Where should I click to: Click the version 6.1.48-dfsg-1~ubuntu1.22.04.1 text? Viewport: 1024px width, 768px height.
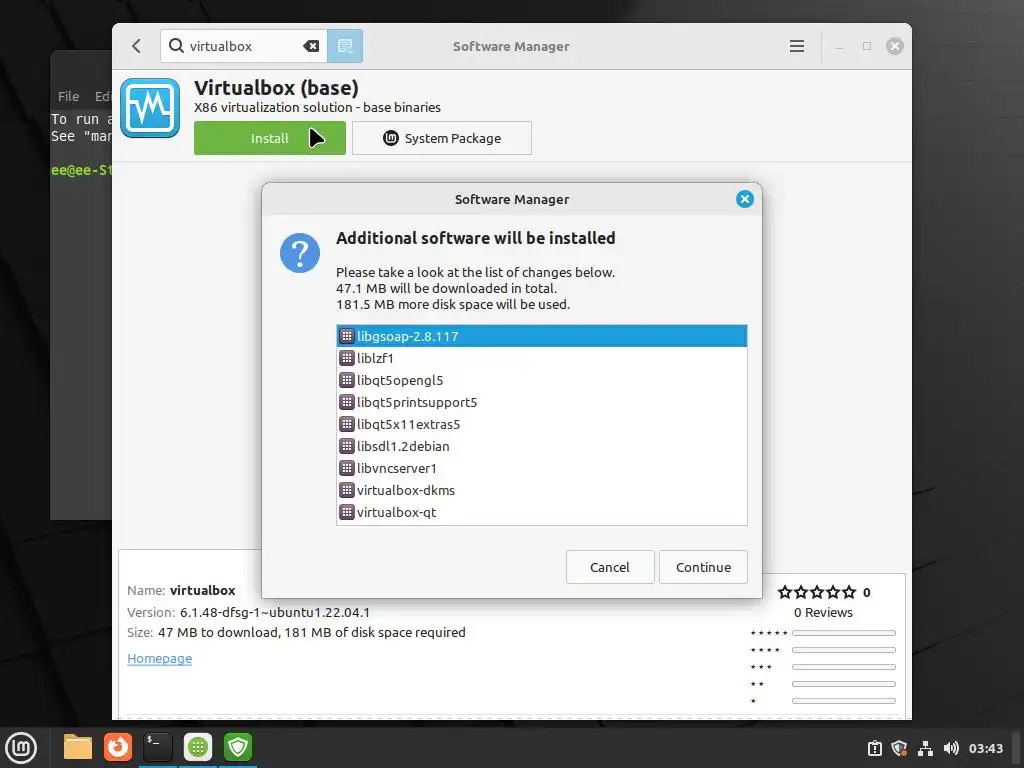(275, 613)
